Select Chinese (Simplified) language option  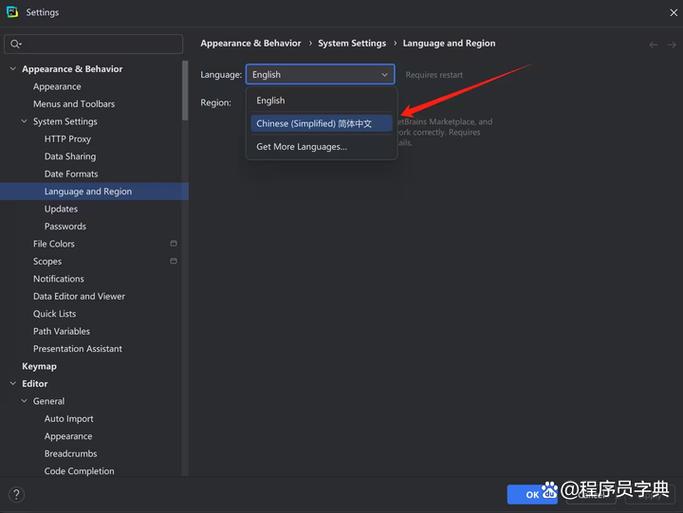tap(321, 124)
